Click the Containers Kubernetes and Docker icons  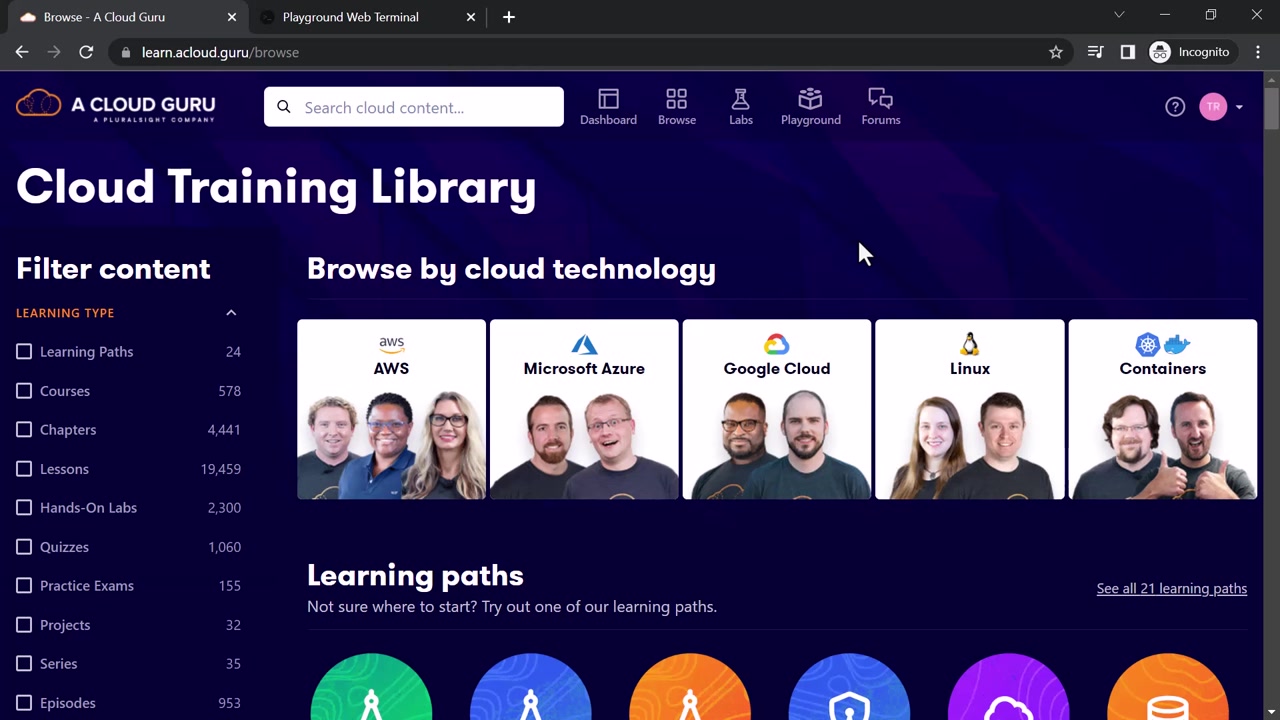tap(1163, 345)
